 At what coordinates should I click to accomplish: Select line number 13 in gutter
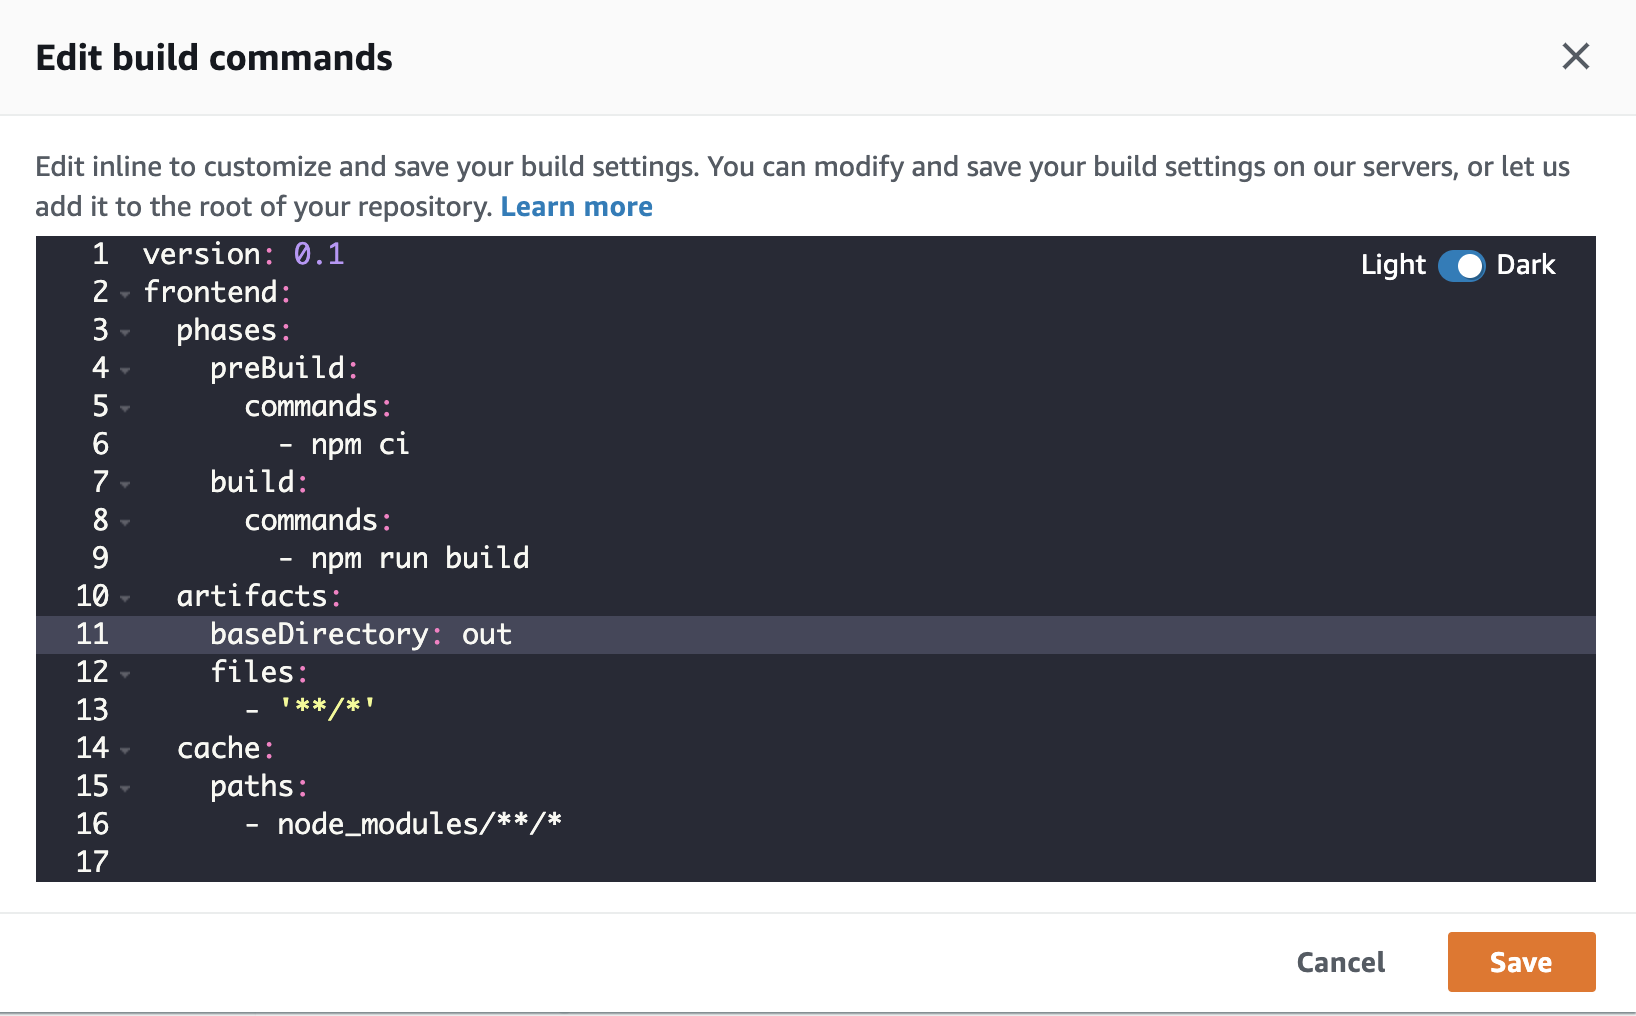[92, 710]
